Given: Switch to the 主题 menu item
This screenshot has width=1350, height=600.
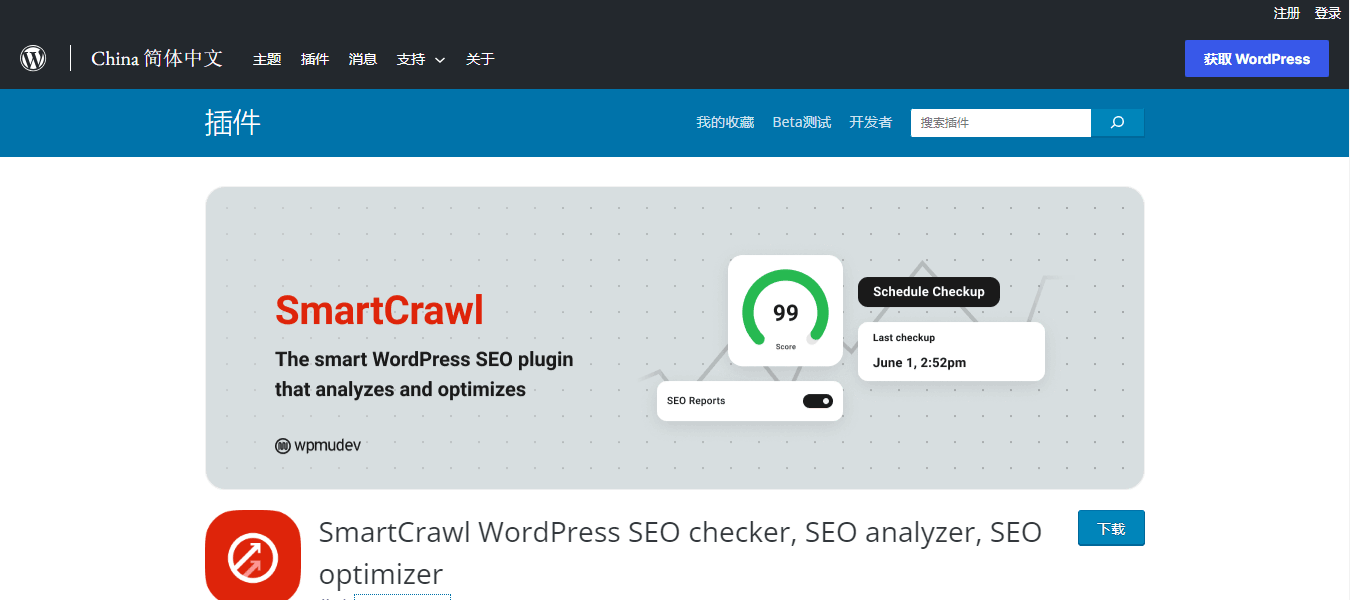Looking at the screenshot, I should tap(267, 58).
